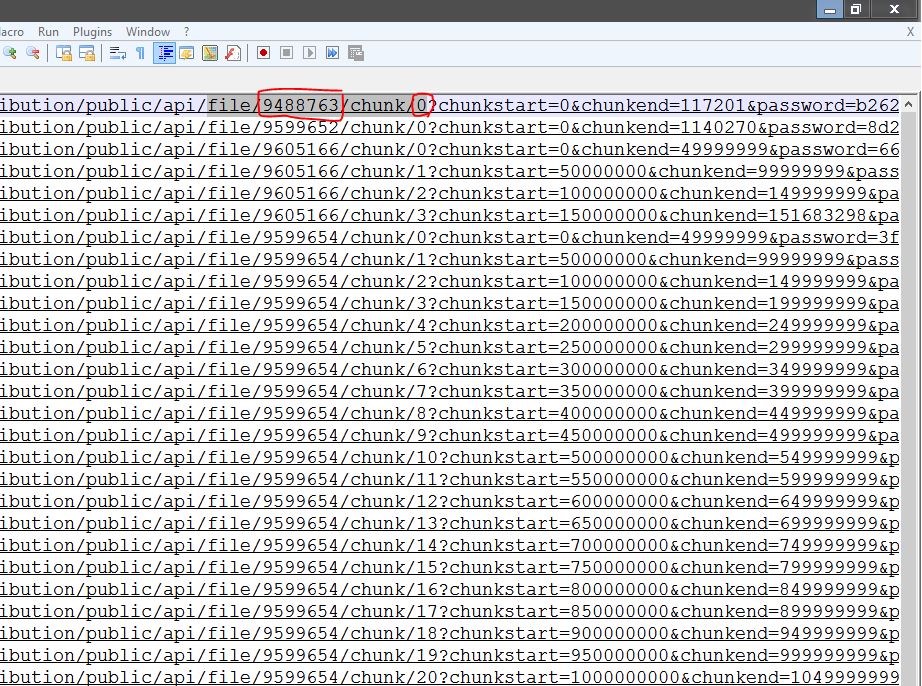This screenshot has width=922, height=686.
Task: Click the line with chunk/9 chunkstart=450000000
Action: pos(450,436)
